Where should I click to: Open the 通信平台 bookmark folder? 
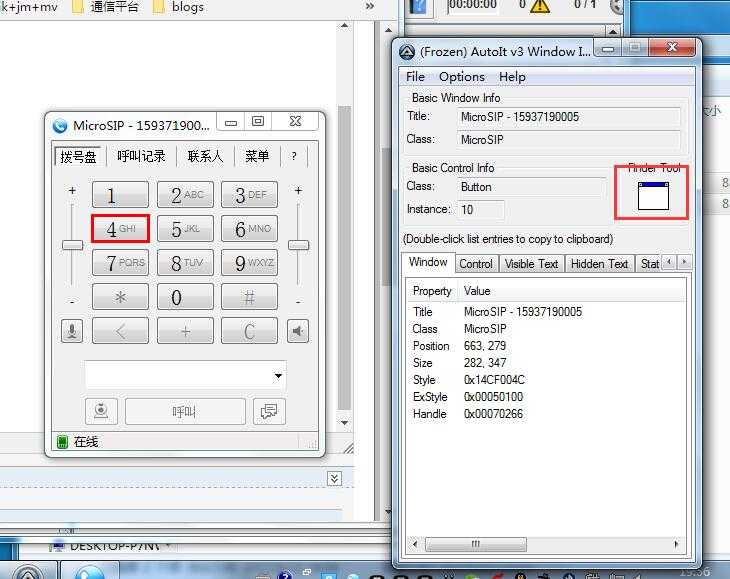pos(106,7)
